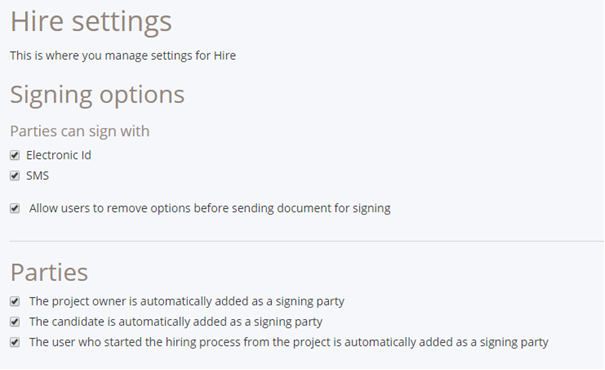Toggle the candidate automatically added checkbox
The height and width of the screenshot is (370, 605).
tap(15, 322)
